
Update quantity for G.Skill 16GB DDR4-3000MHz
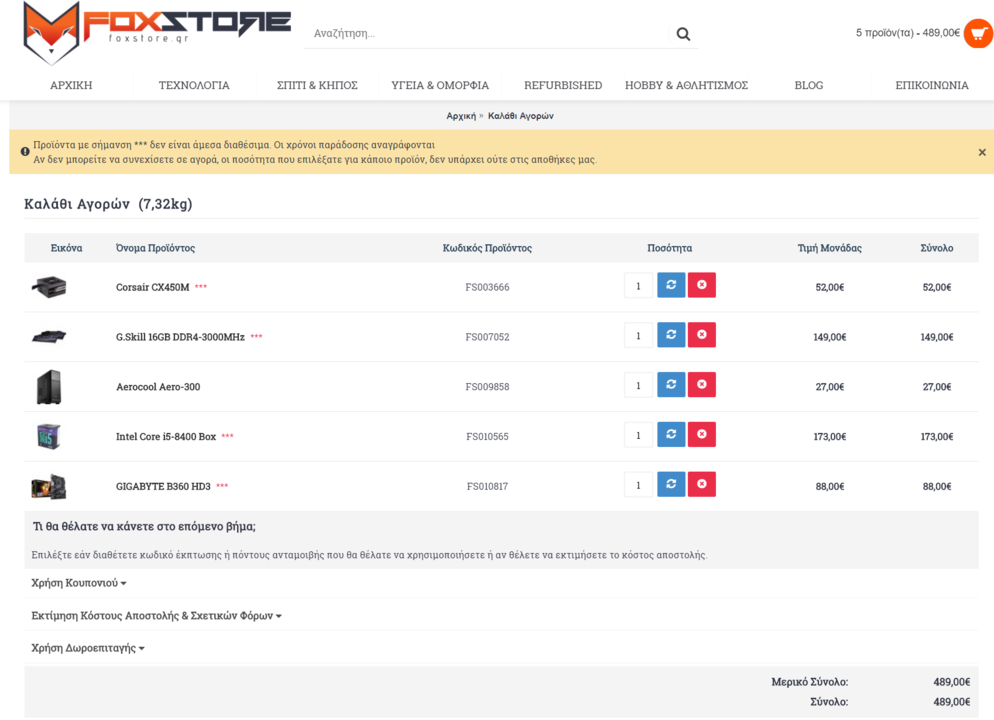671,335
